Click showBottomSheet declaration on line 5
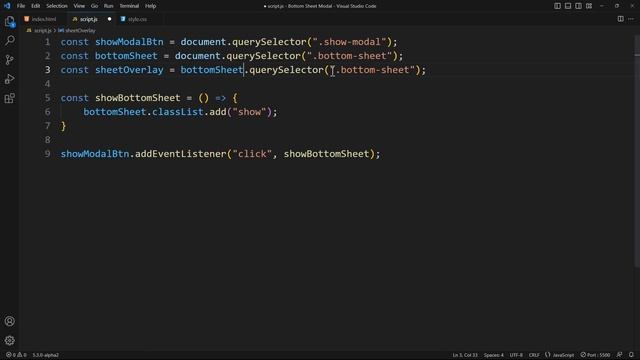 (x=138, y=98)
